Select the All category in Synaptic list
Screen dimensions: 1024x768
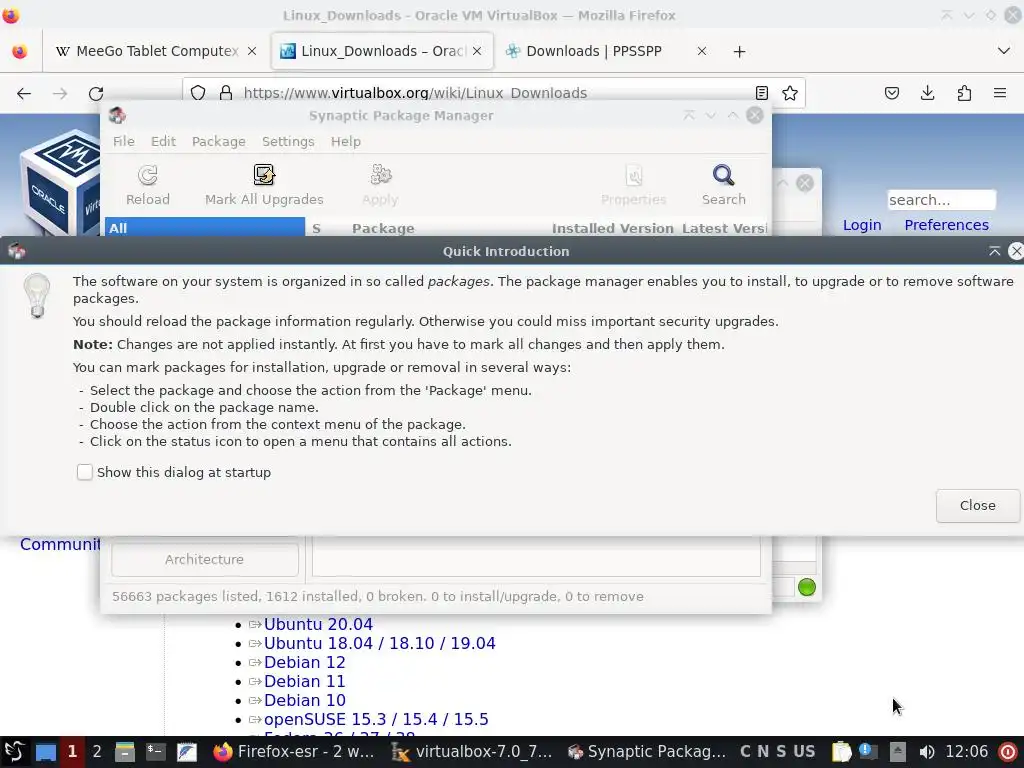(204, 228)
